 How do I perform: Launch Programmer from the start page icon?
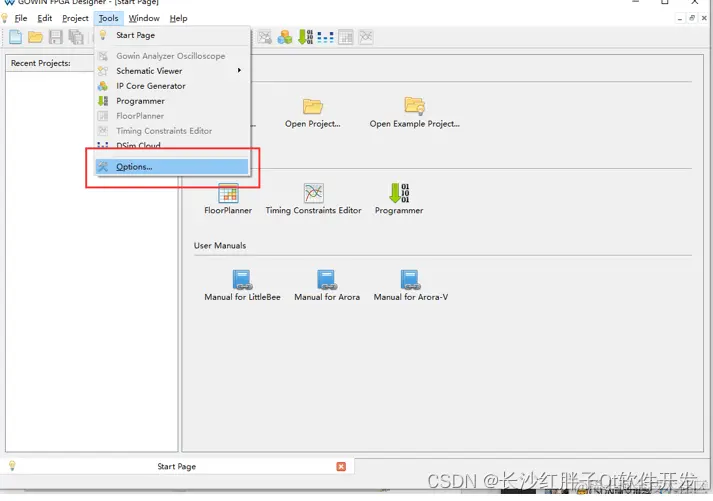[399, 193]
